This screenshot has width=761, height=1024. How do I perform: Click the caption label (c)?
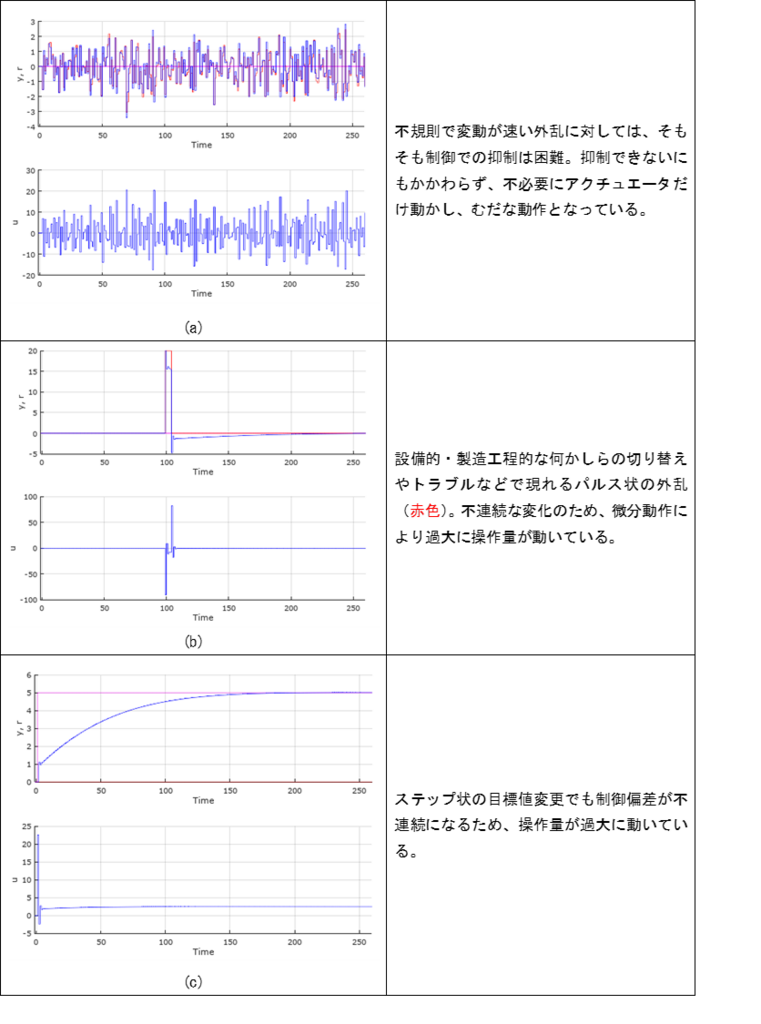(x=193, y=982)
